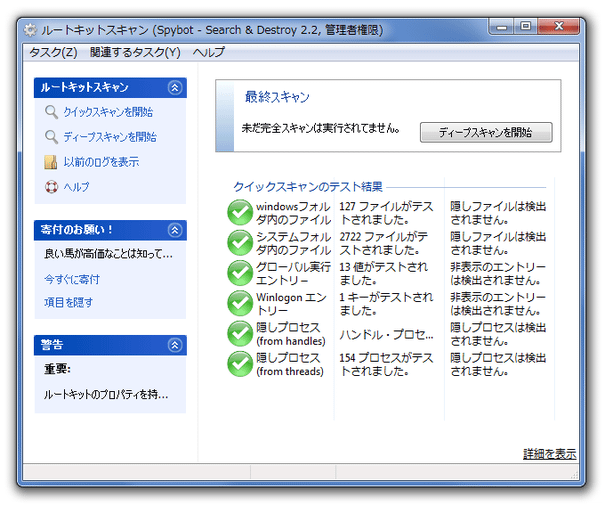Click text 良い馬が高価なことは知って…
Screen dimensions: 605x506
[108, 254]
